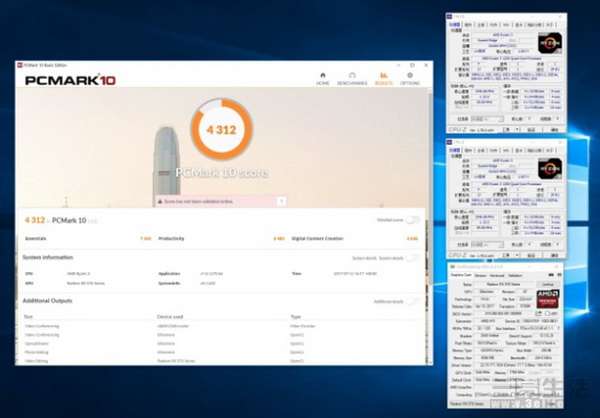Click upper CPU-Z title bar icon
The image size is (600, 418).
tap(450, 16)
